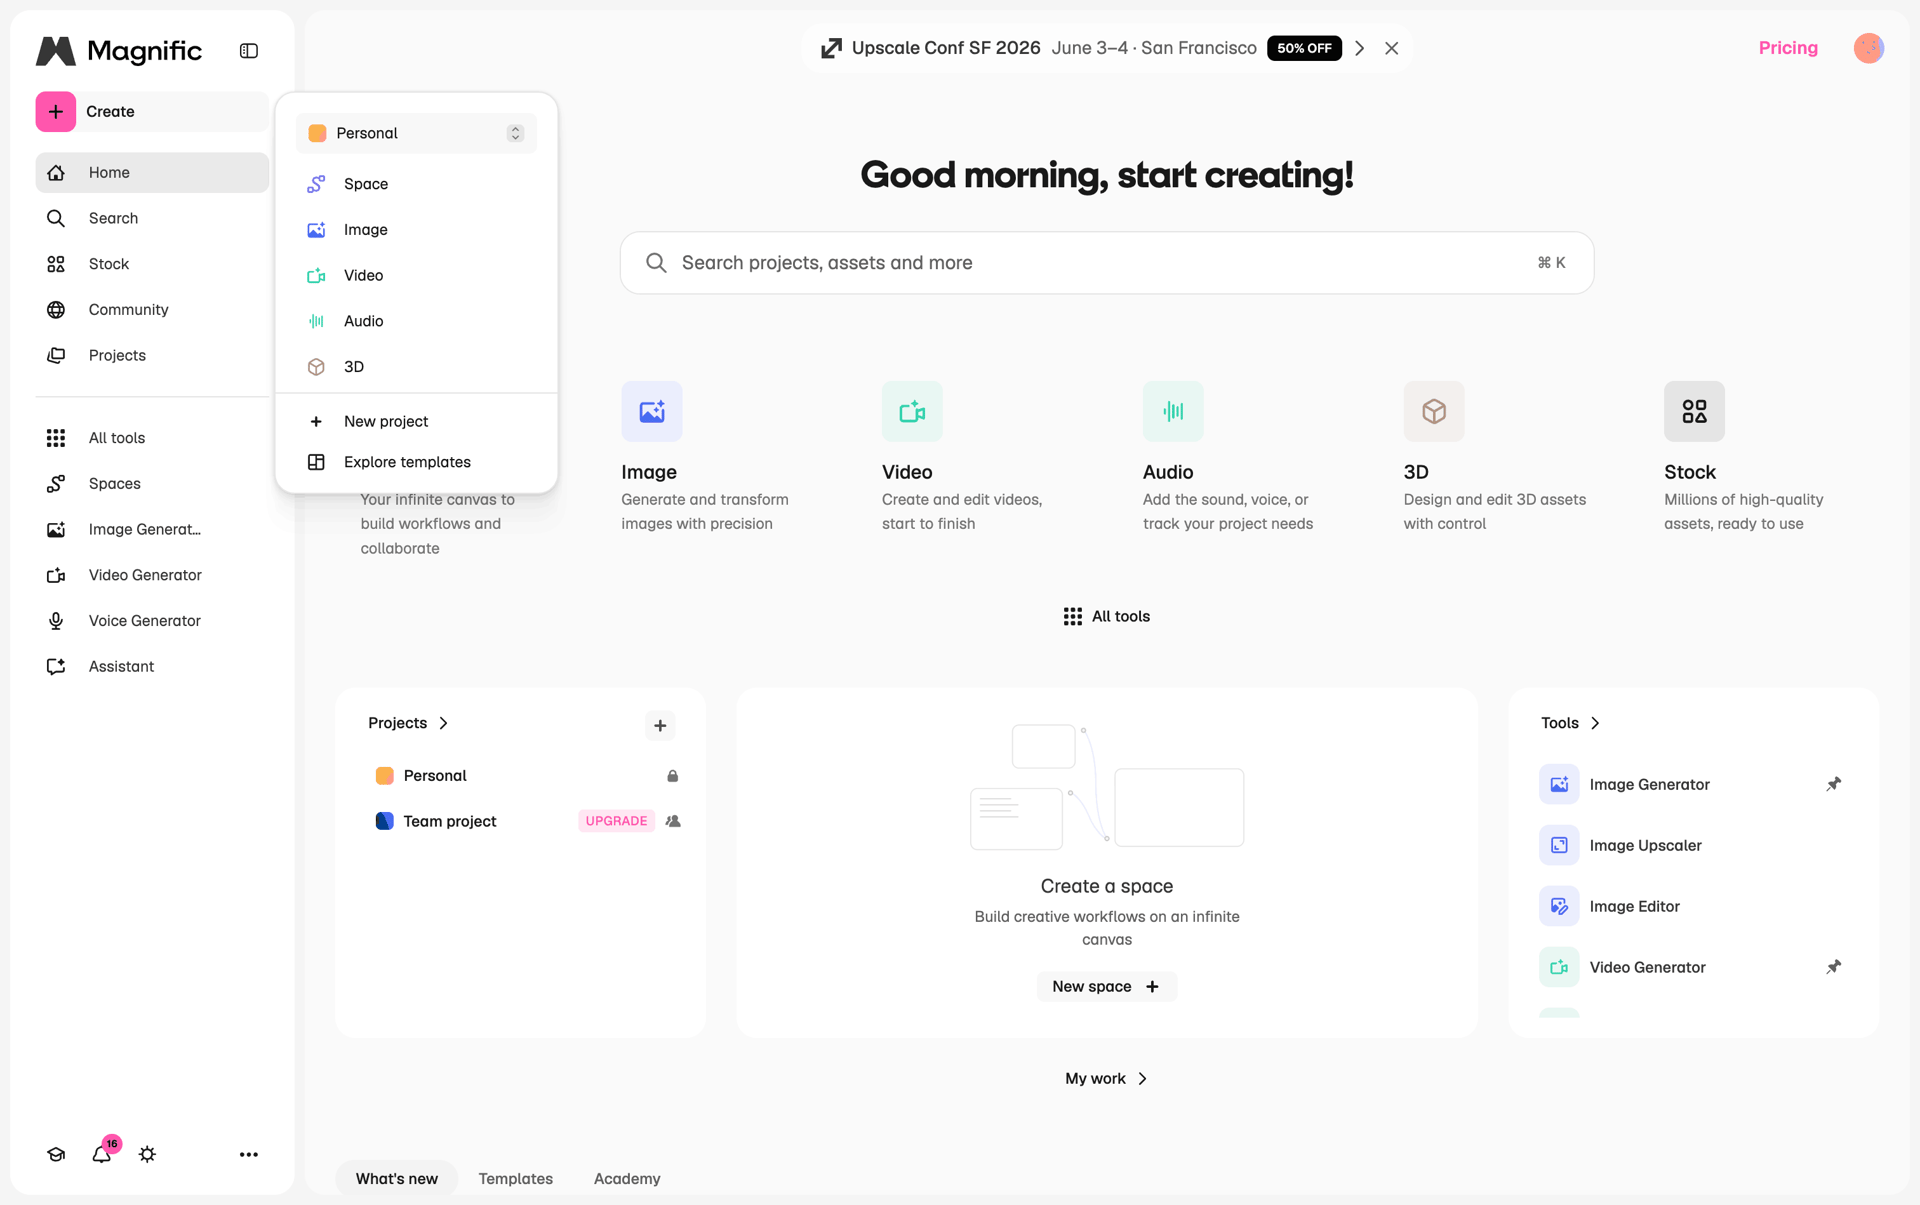Focus the Search projects, assets and more field
Screen dimensions: 1920x1205
pos(1106,263)
